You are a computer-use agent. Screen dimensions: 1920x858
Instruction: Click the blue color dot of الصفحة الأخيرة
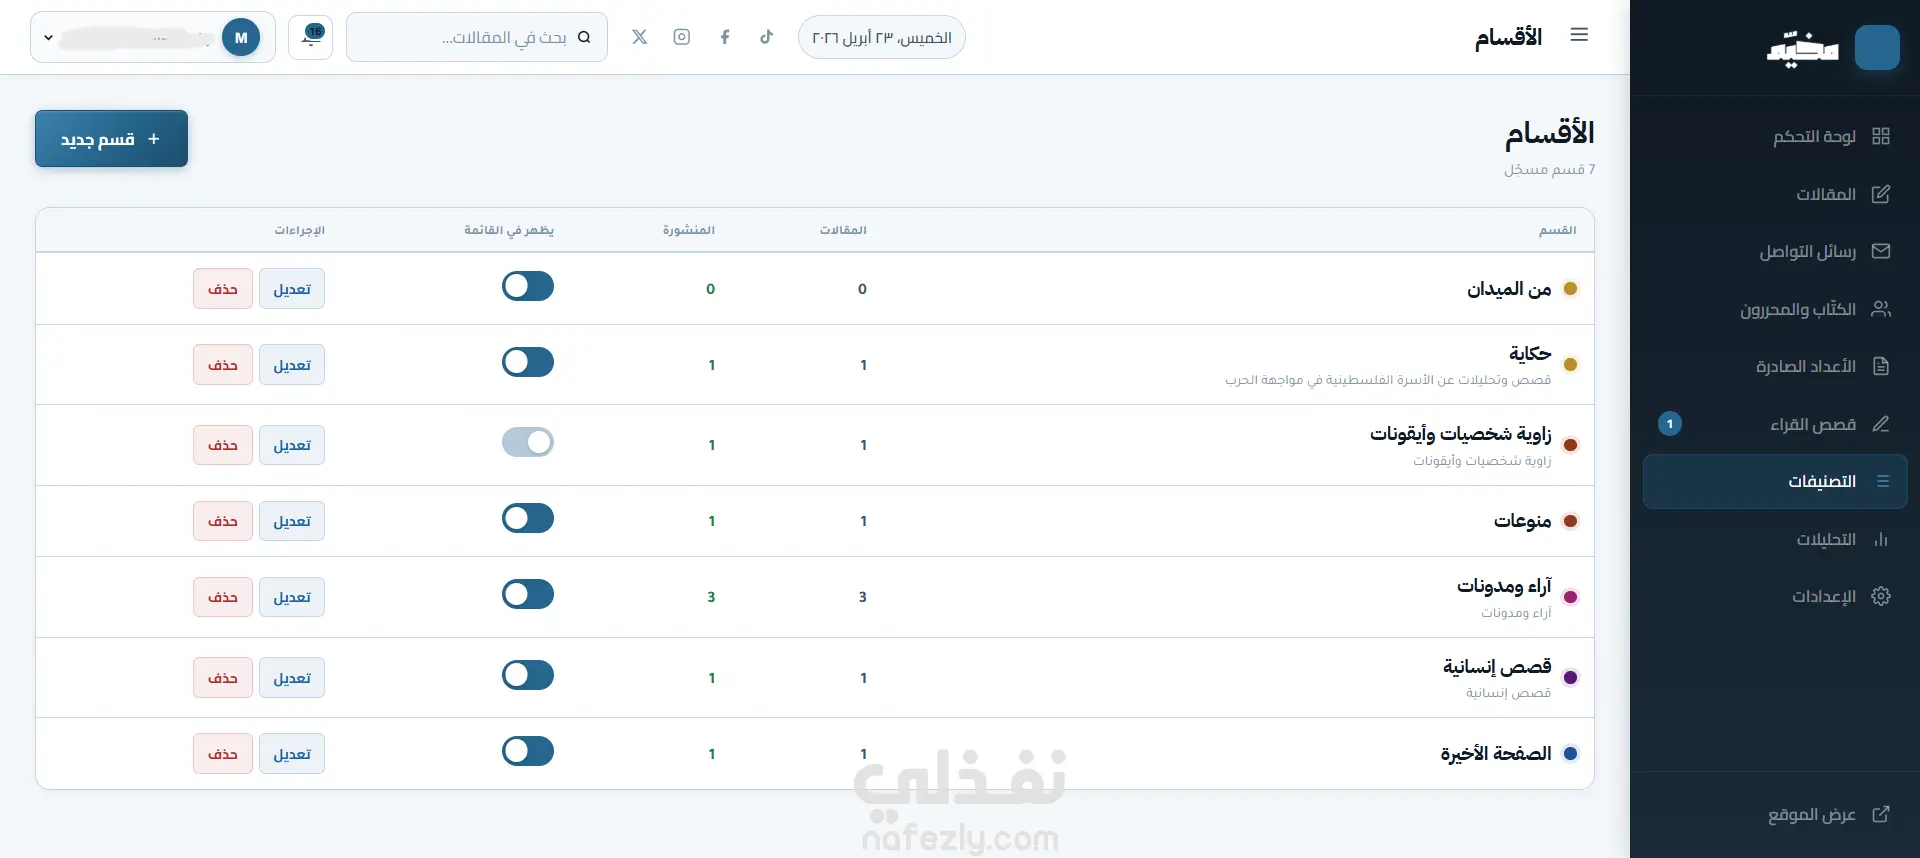pos(1570,753)
